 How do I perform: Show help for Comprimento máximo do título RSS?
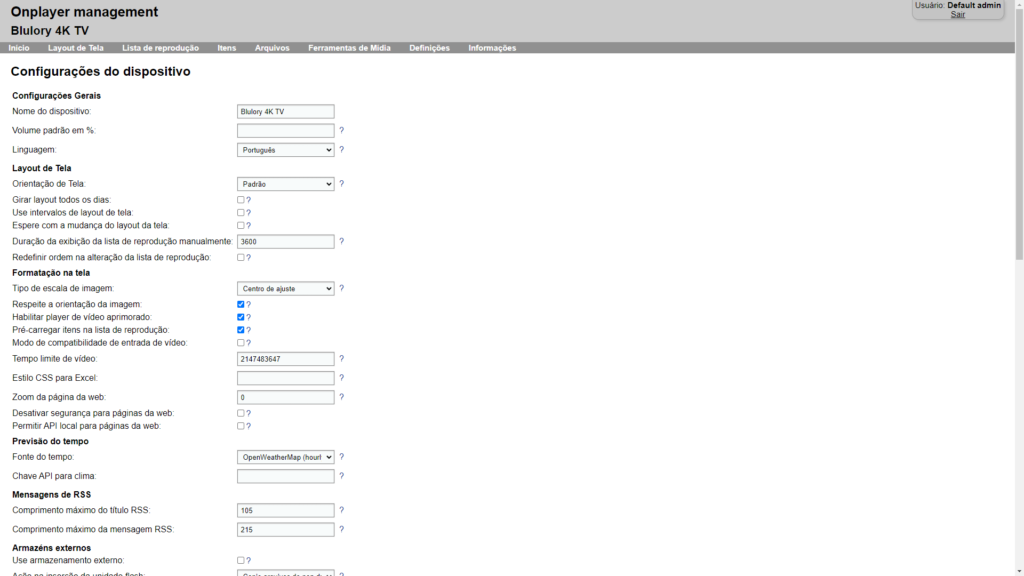pyautogui.click(x=342, y=510)
